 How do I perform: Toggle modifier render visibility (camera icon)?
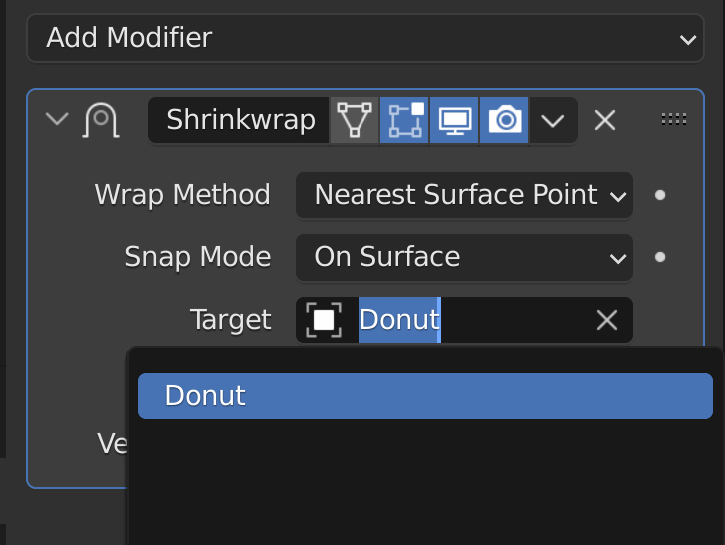tap(504, 120)
